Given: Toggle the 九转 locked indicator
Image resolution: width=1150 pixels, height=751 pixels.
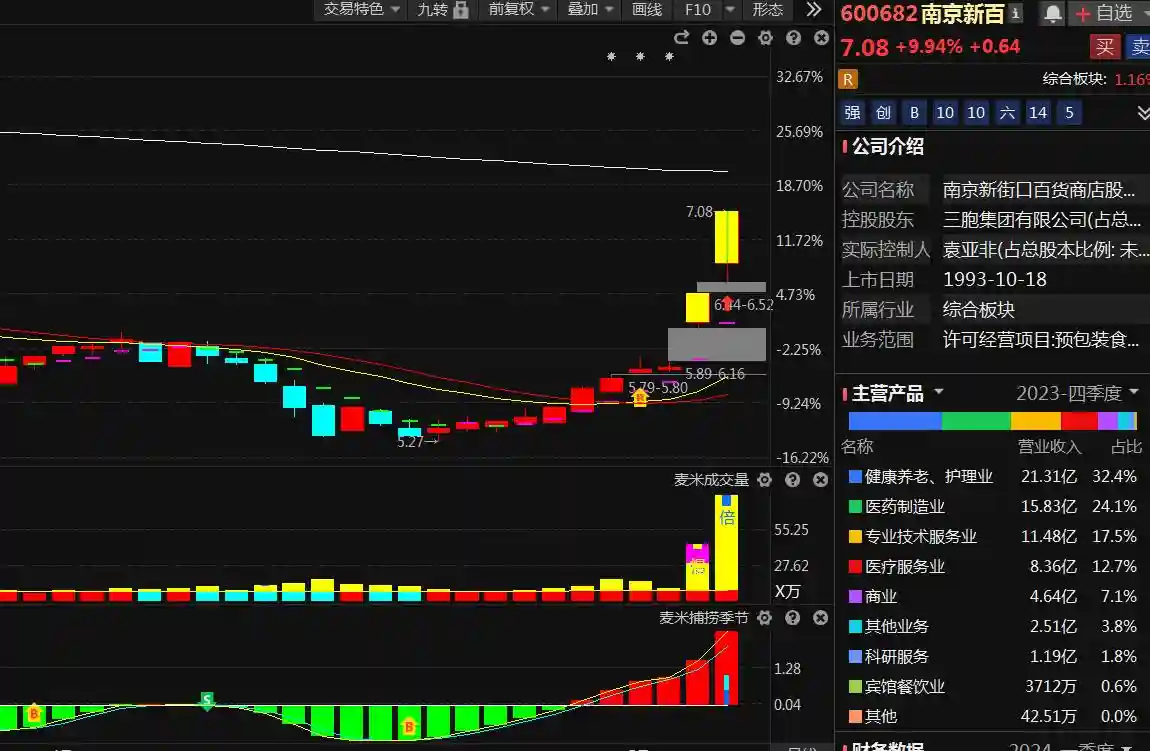Looking at the screenshot, I should click(442, 10).
